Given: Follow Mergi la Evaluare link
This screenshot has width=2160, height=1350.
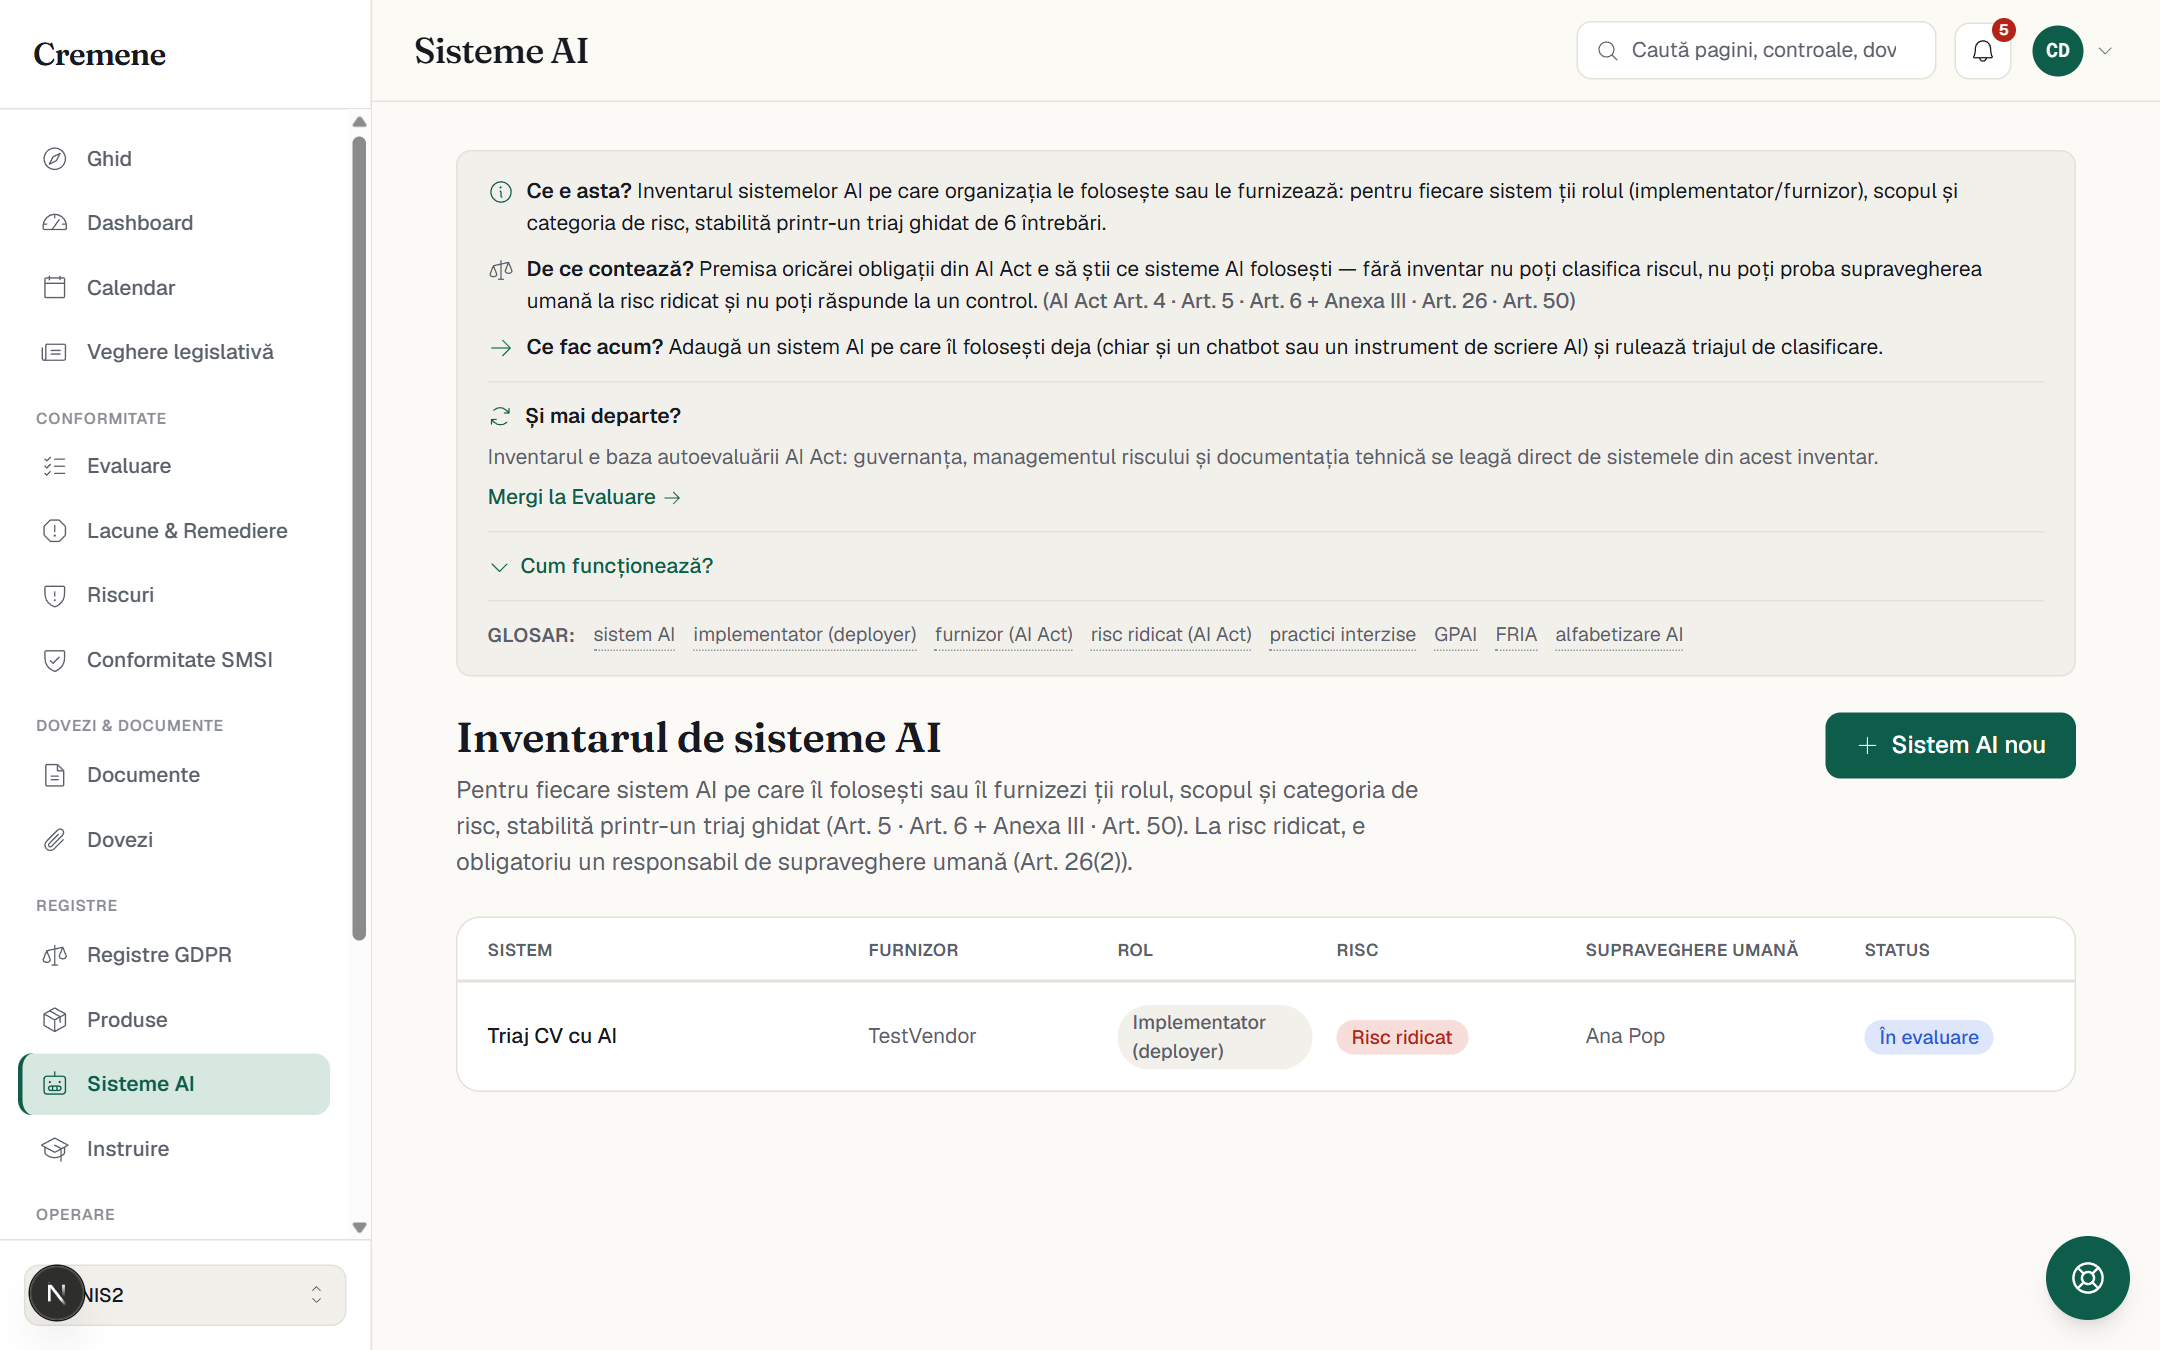Looking at the screenshot, I should pos(584,497).
